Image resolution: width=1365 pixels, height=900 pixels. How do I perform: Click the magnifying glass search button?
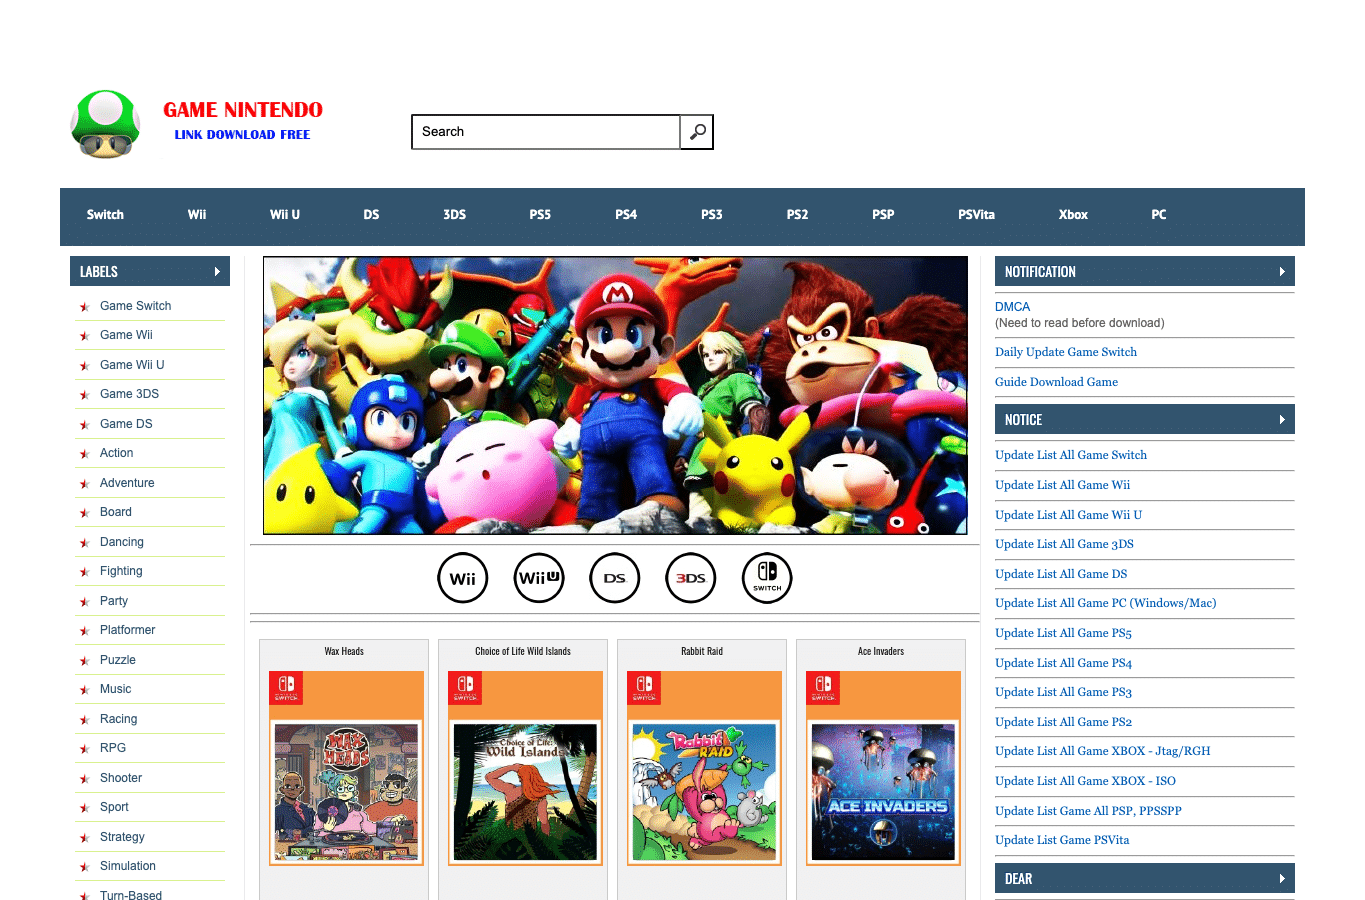[x=697, y=132]
